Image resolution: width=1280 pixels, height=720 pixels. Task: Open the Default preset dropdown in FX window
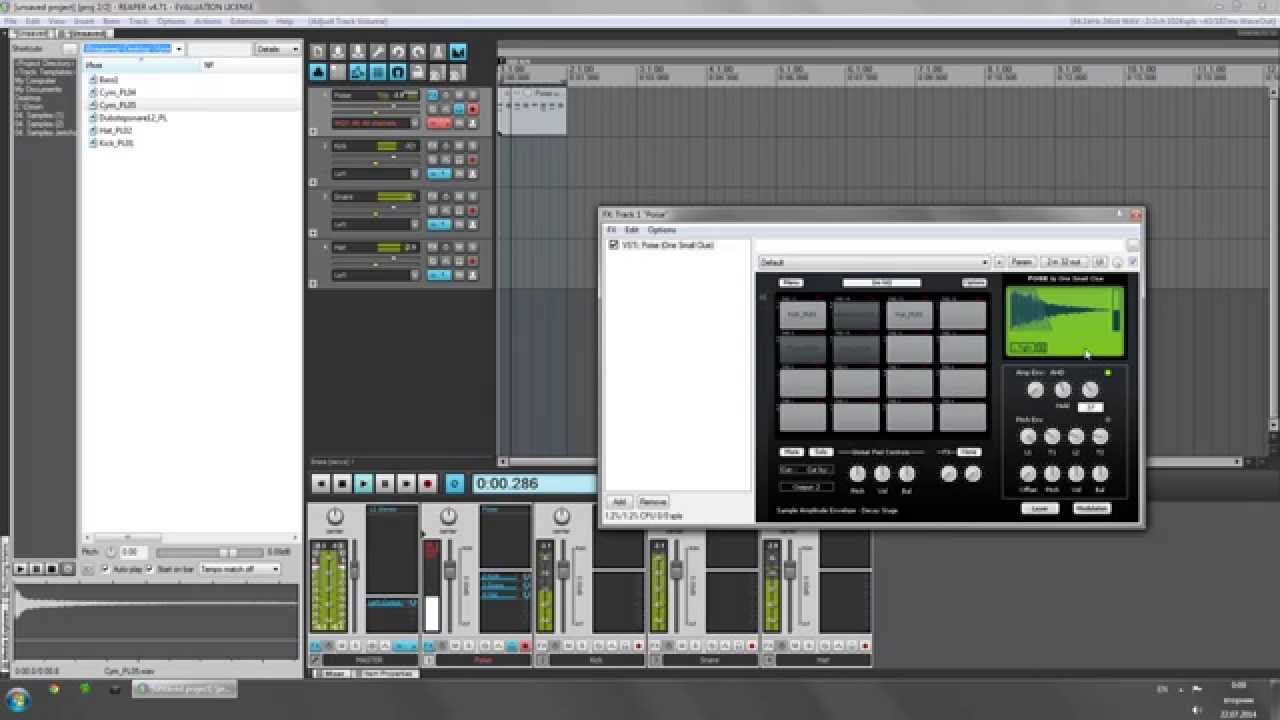click(x=873, y=262)
